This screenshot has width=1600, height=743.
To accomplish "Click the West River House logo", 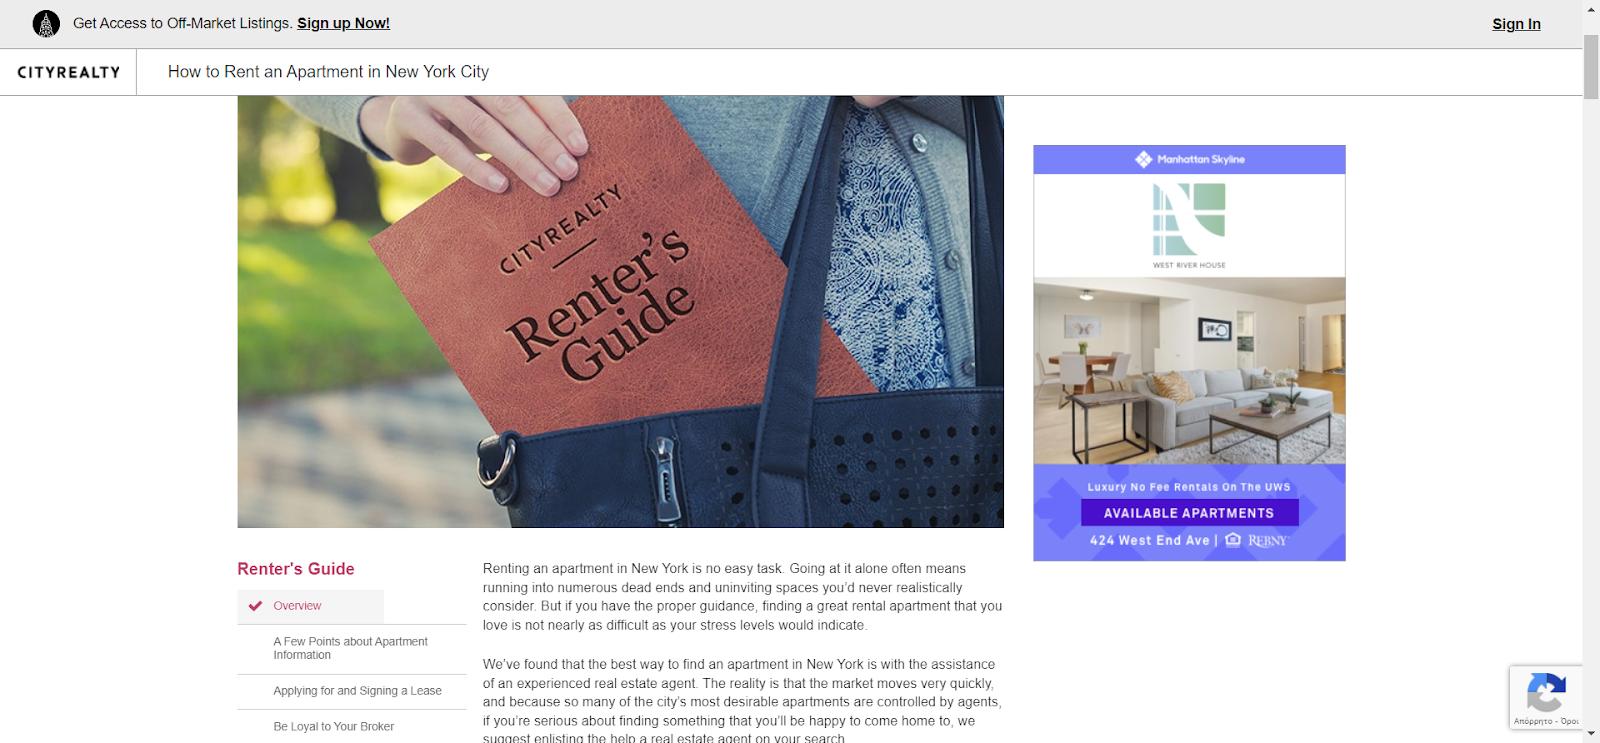I will tap(1189, 226).
